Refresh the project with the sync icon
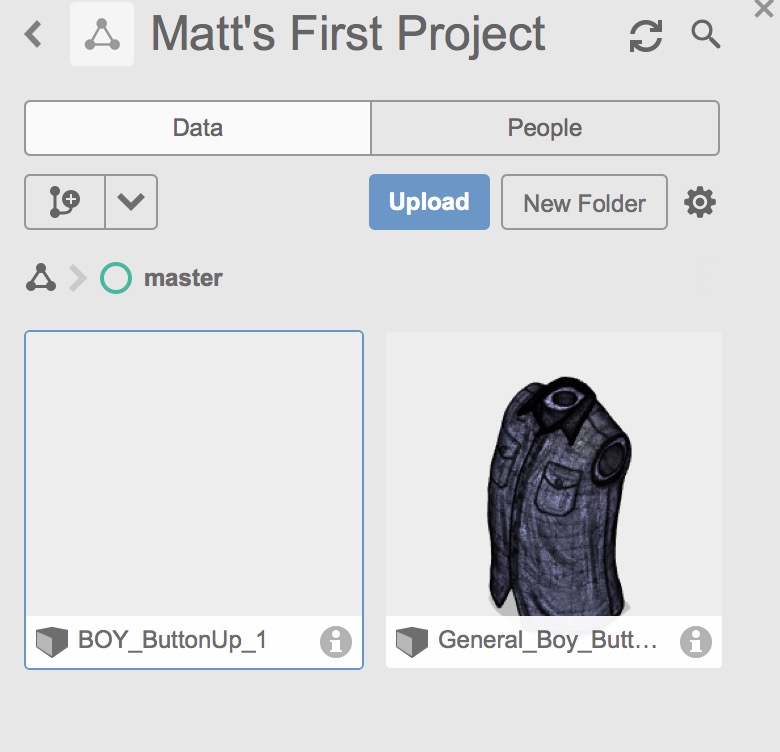 pyautogui.click(x=645, y=37)
